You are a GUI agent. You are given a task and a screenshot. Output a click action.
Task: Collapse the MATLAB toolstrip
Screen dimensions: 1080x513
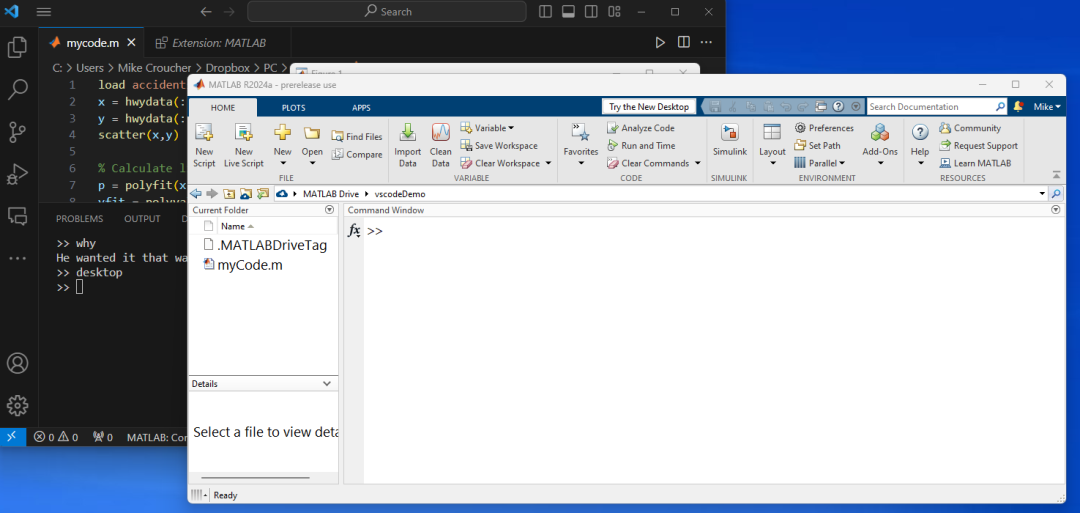1056,174
